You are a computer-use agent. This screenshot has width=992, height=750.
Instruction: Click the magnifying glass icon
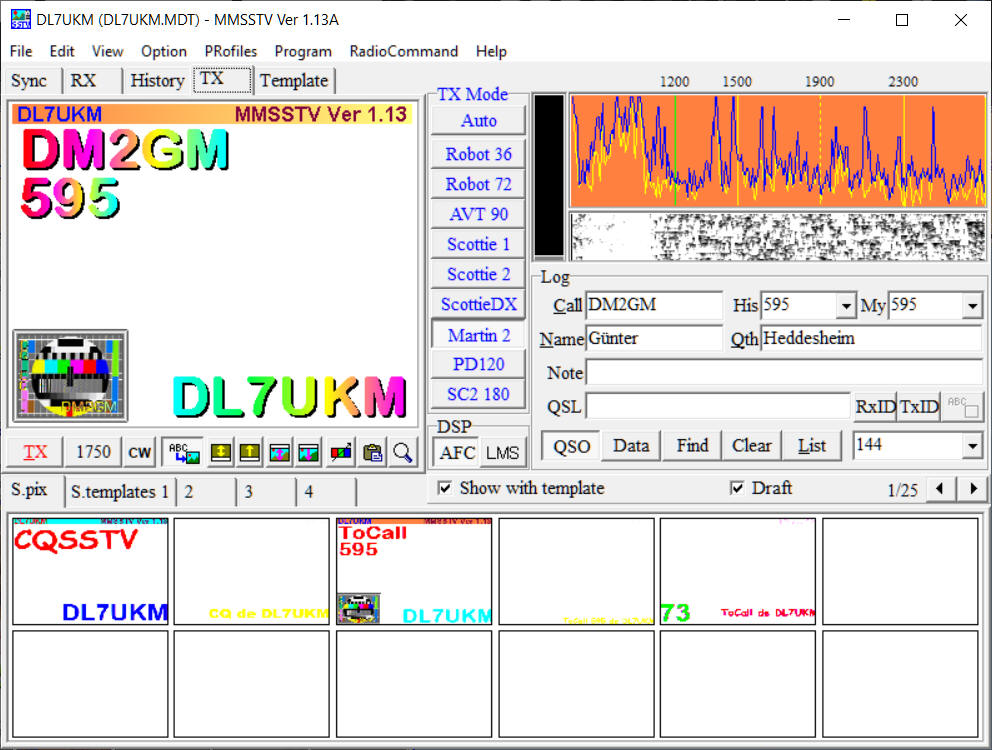point(402,452)
